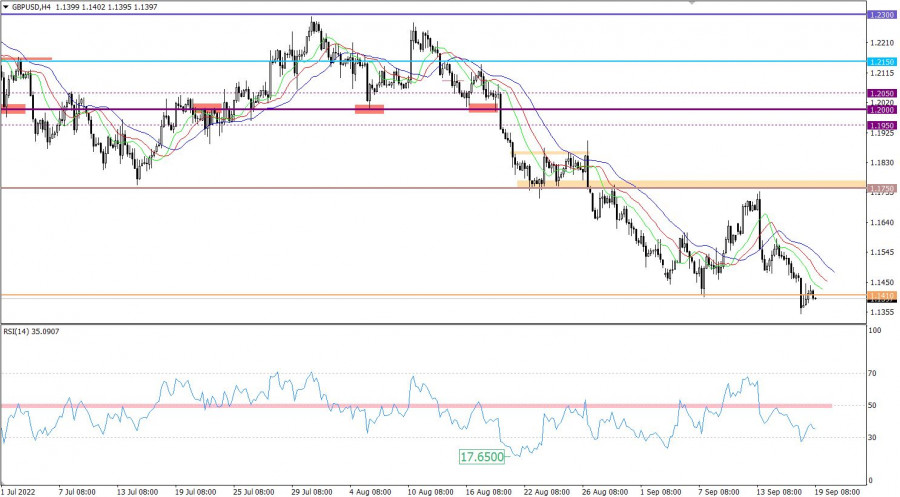
Task: Click the 1 Jul 2022 date label
Action: pyautogui.click(x=22, y=491)
